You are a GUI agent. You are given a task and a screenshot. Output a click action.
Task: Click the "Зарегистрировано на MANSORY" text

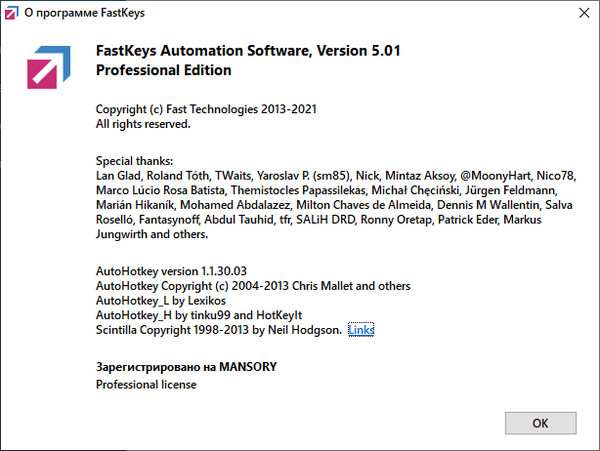[x=186, y=367]
